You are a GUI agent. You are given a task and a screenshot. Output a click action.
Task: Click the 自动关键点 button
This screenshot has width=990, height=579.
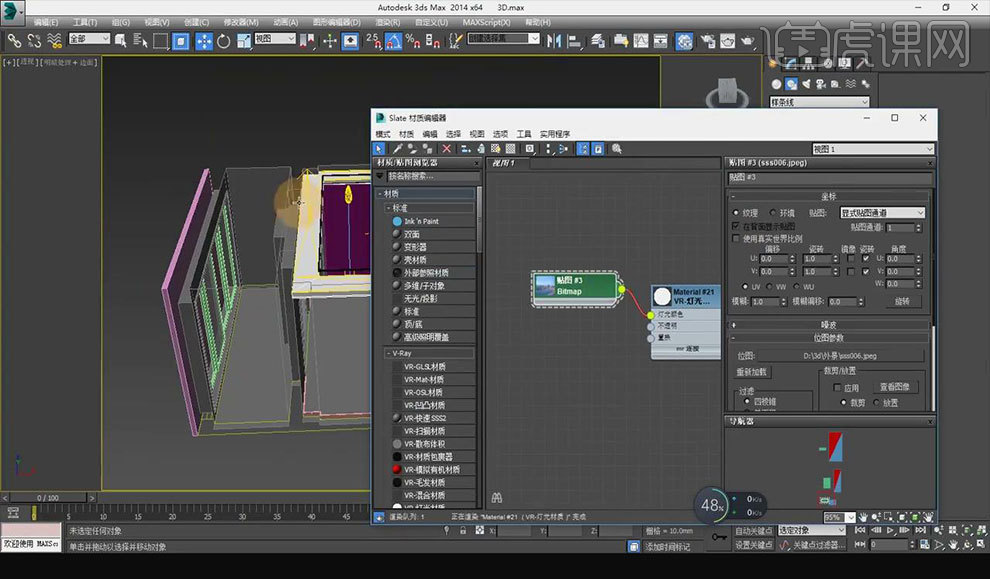(x=754, y=530)
